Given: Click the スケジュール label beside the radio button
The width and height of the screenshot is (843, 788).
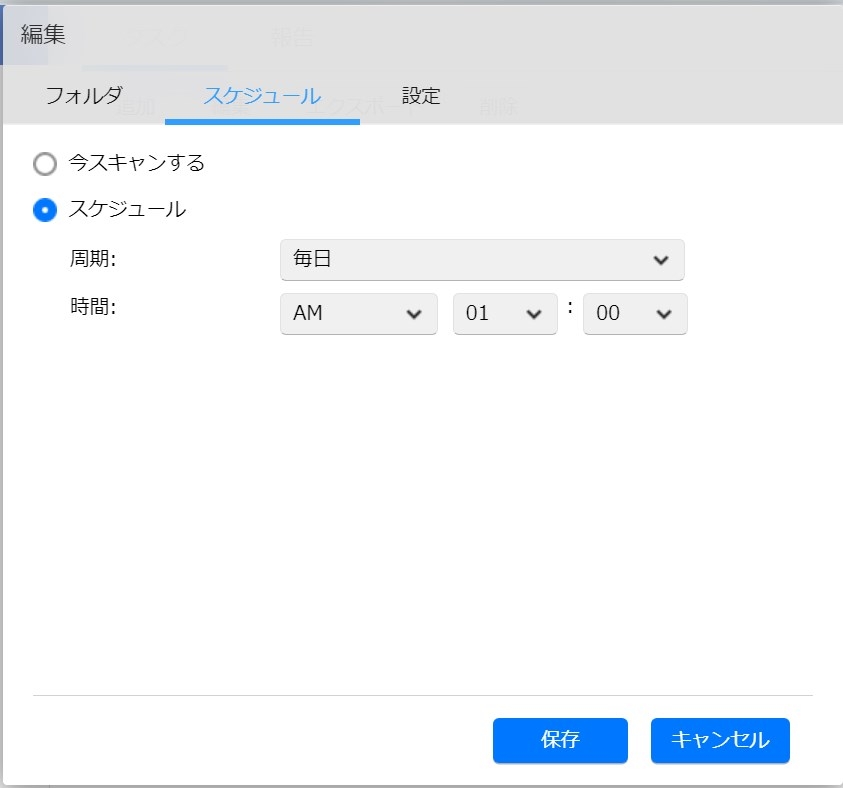Looking at the screenshot, I should (x=127, y=210).
